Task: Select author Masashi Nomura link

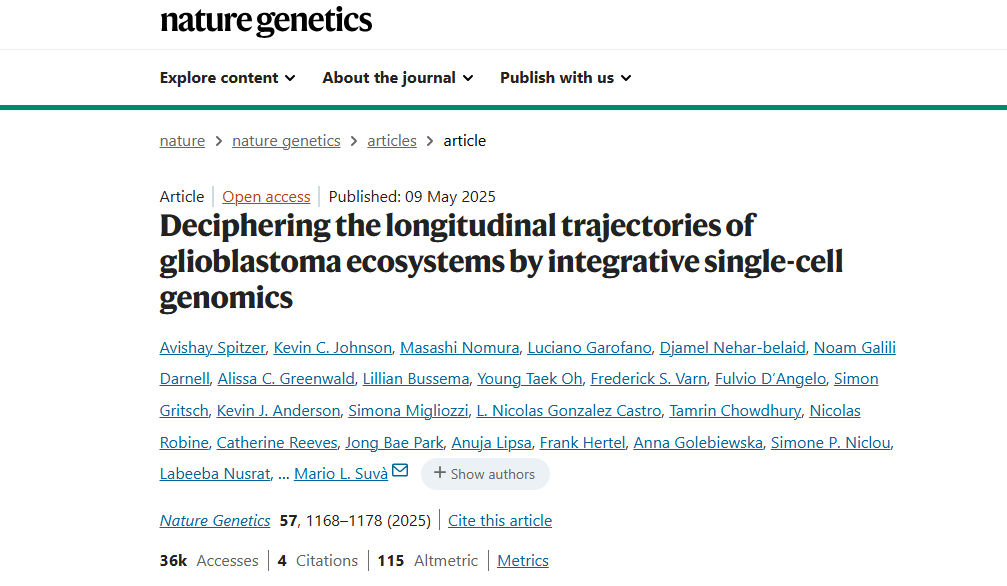Action: pos(460,348)
